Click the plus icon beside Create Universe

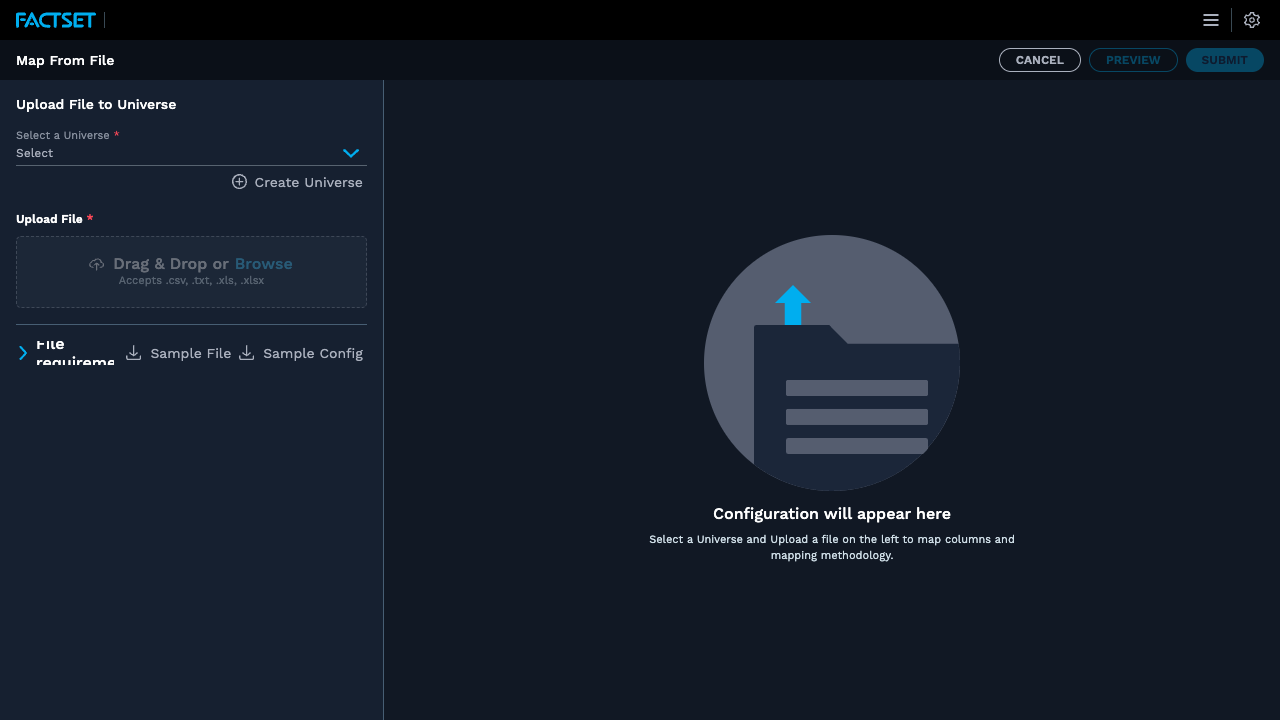(240, 182)
